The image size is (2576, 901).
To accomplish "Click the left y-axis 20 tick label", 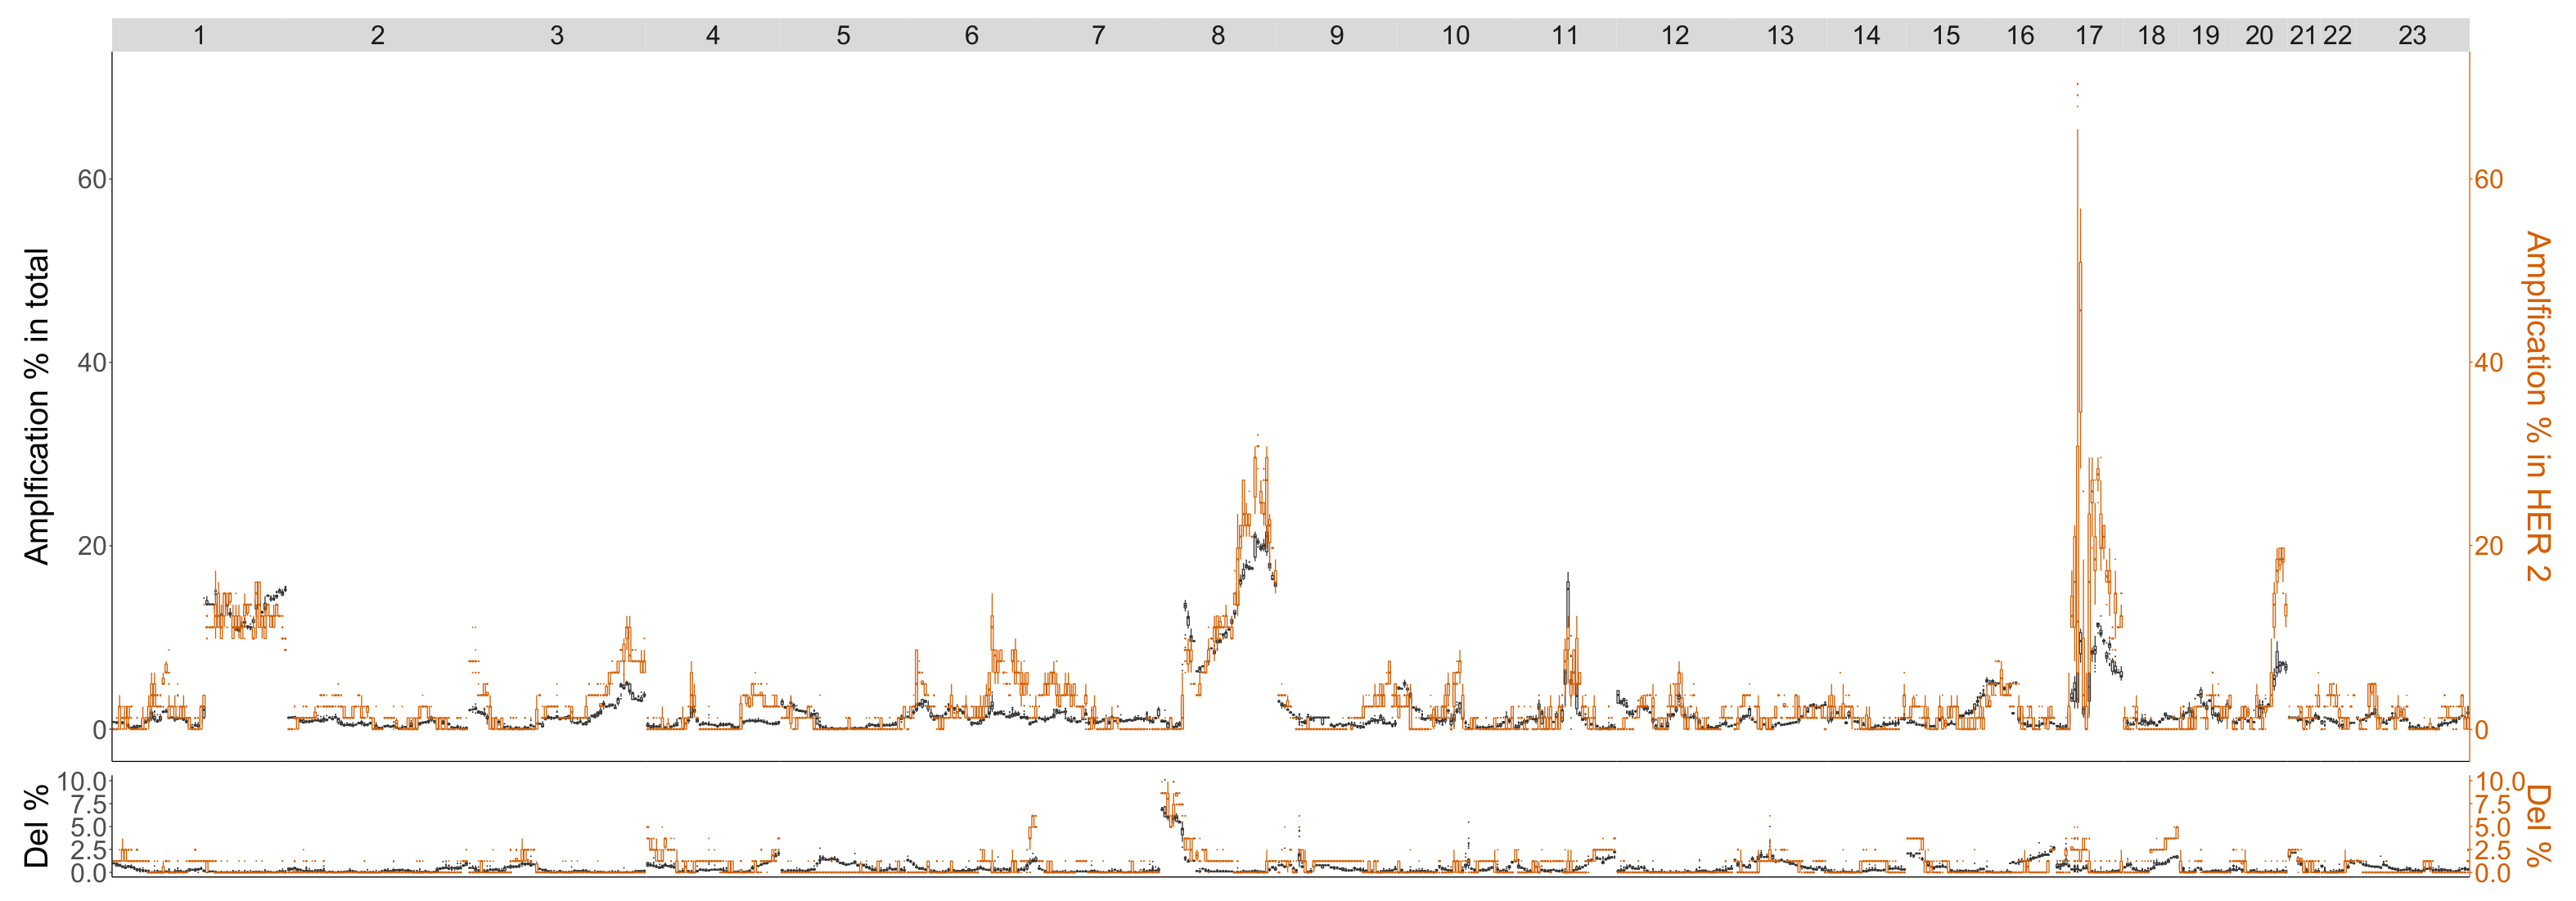I will (91, 546).
